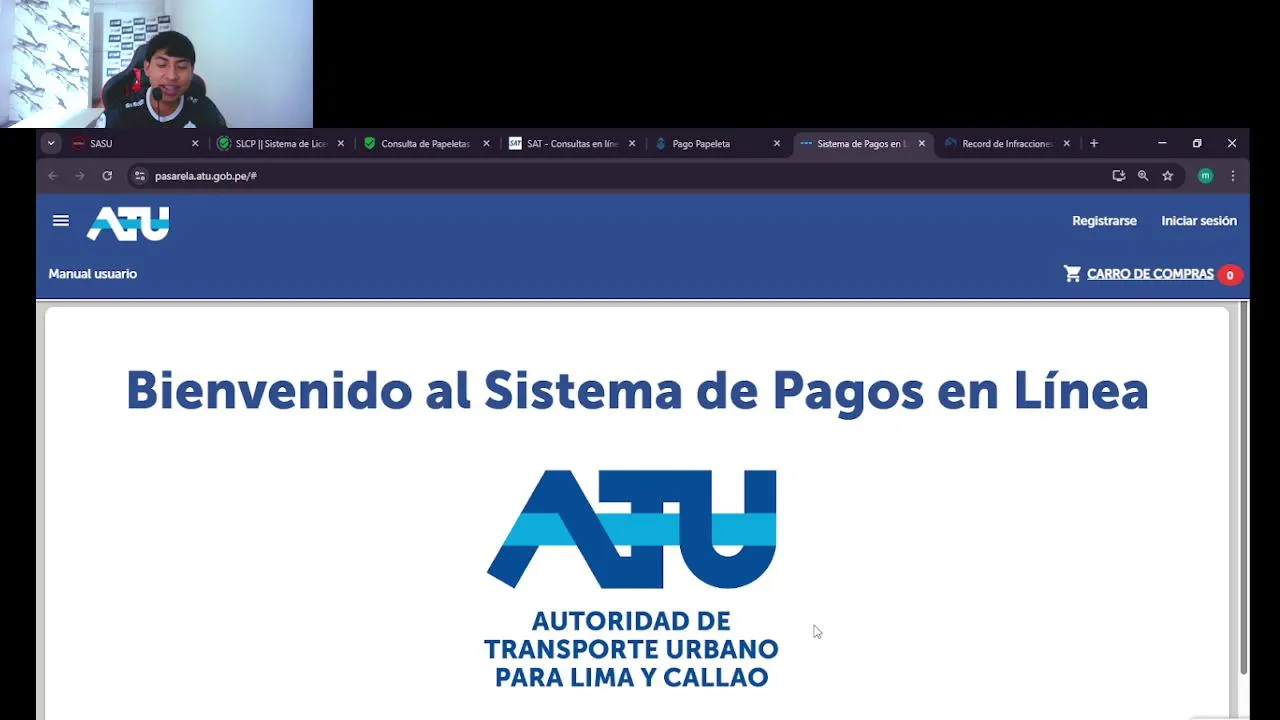Image resolution: width=1280 pixels, height=720 pixels.
Task: Go back with browser back arrow
Action: pyautogui.click(x=53, y=176)
